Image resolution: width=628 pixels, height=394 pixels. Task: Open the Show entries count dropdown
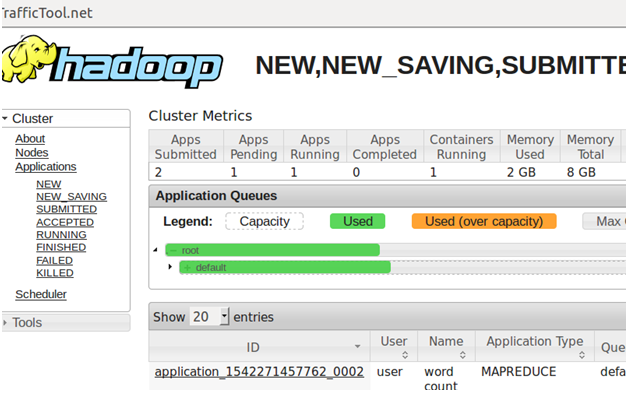pos(209,316)
